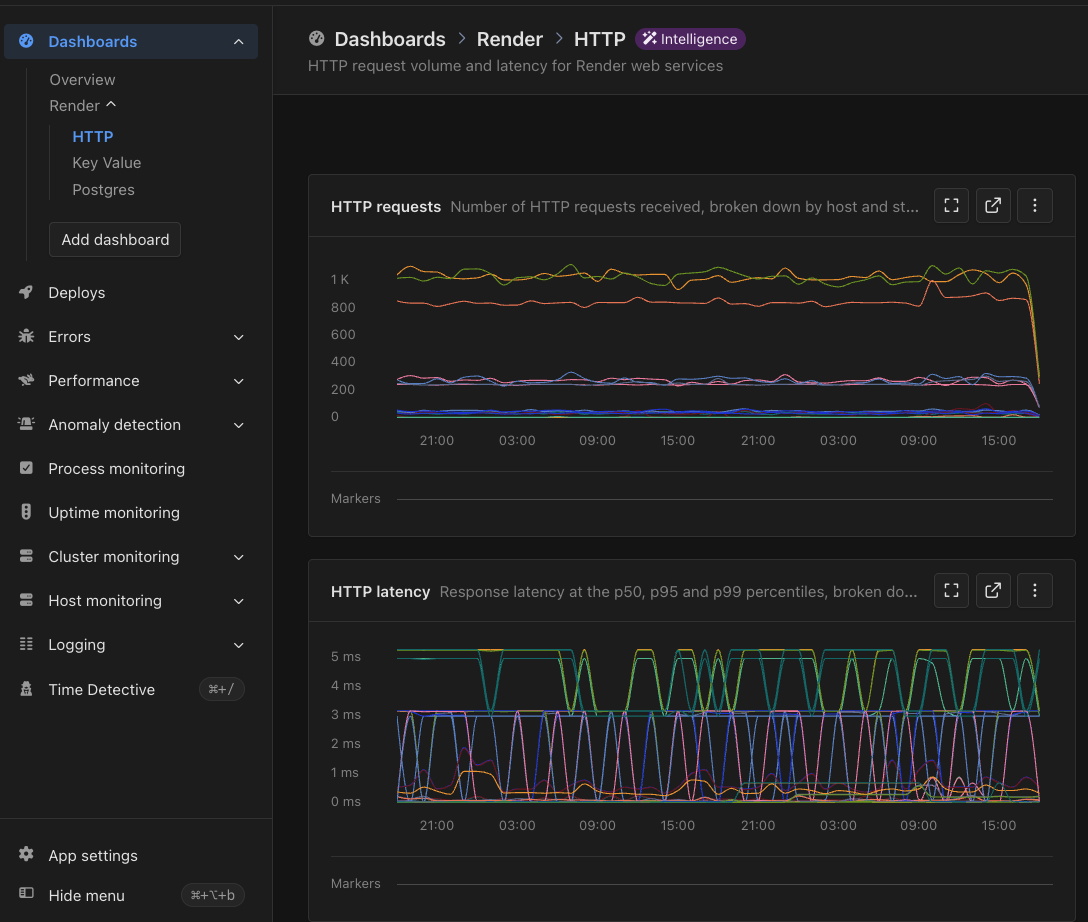Select the HTTP dashboard item
The height and width of the screenshot is (922, 1088).
pos(92,137)
